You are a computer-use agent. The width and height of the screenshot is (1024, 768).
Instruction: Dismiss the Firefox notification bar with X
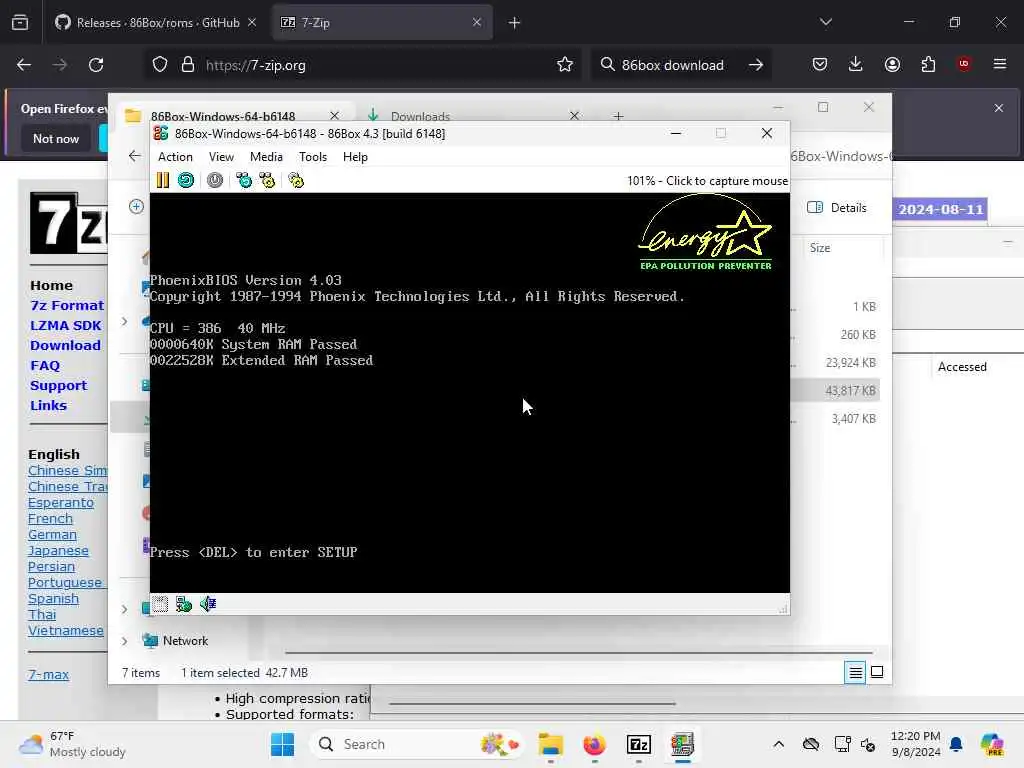tap(999, 108)
